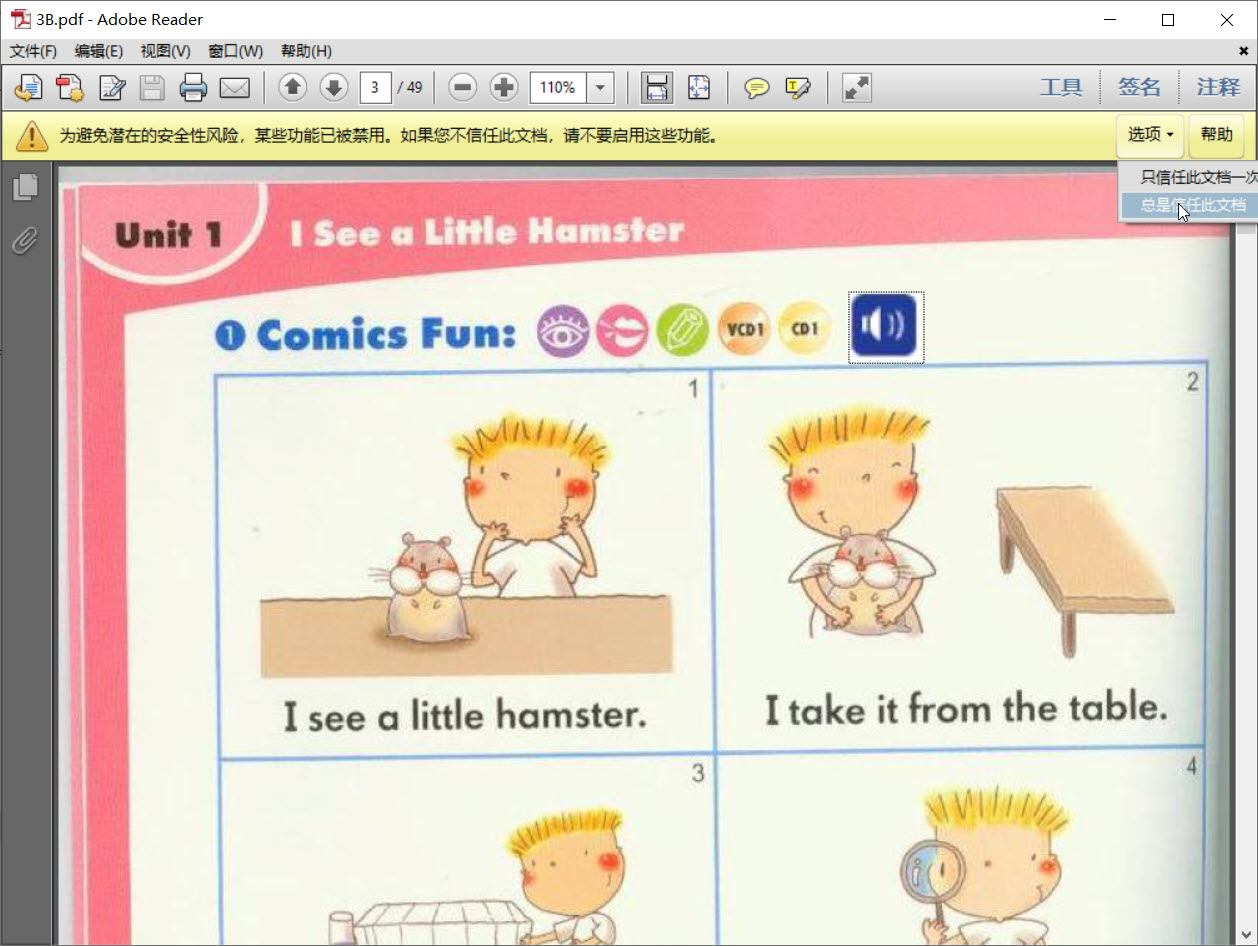Go to next page with down arrow
This screenshot has width=1258, height=946.
coord(334,88)
